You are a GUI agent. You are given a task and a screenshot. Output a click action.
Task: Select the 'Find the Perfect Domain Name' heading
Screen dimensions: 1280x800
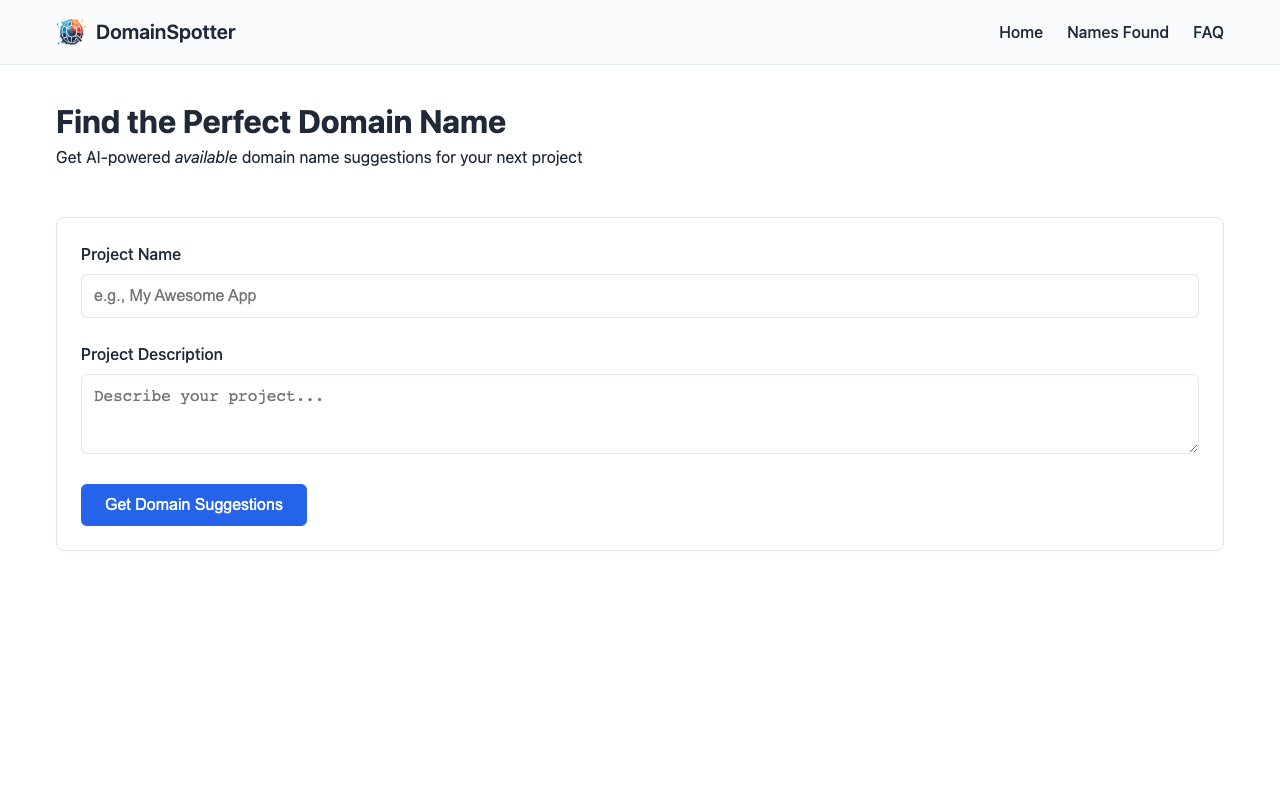pyautogui.click(x=281, y=122)
